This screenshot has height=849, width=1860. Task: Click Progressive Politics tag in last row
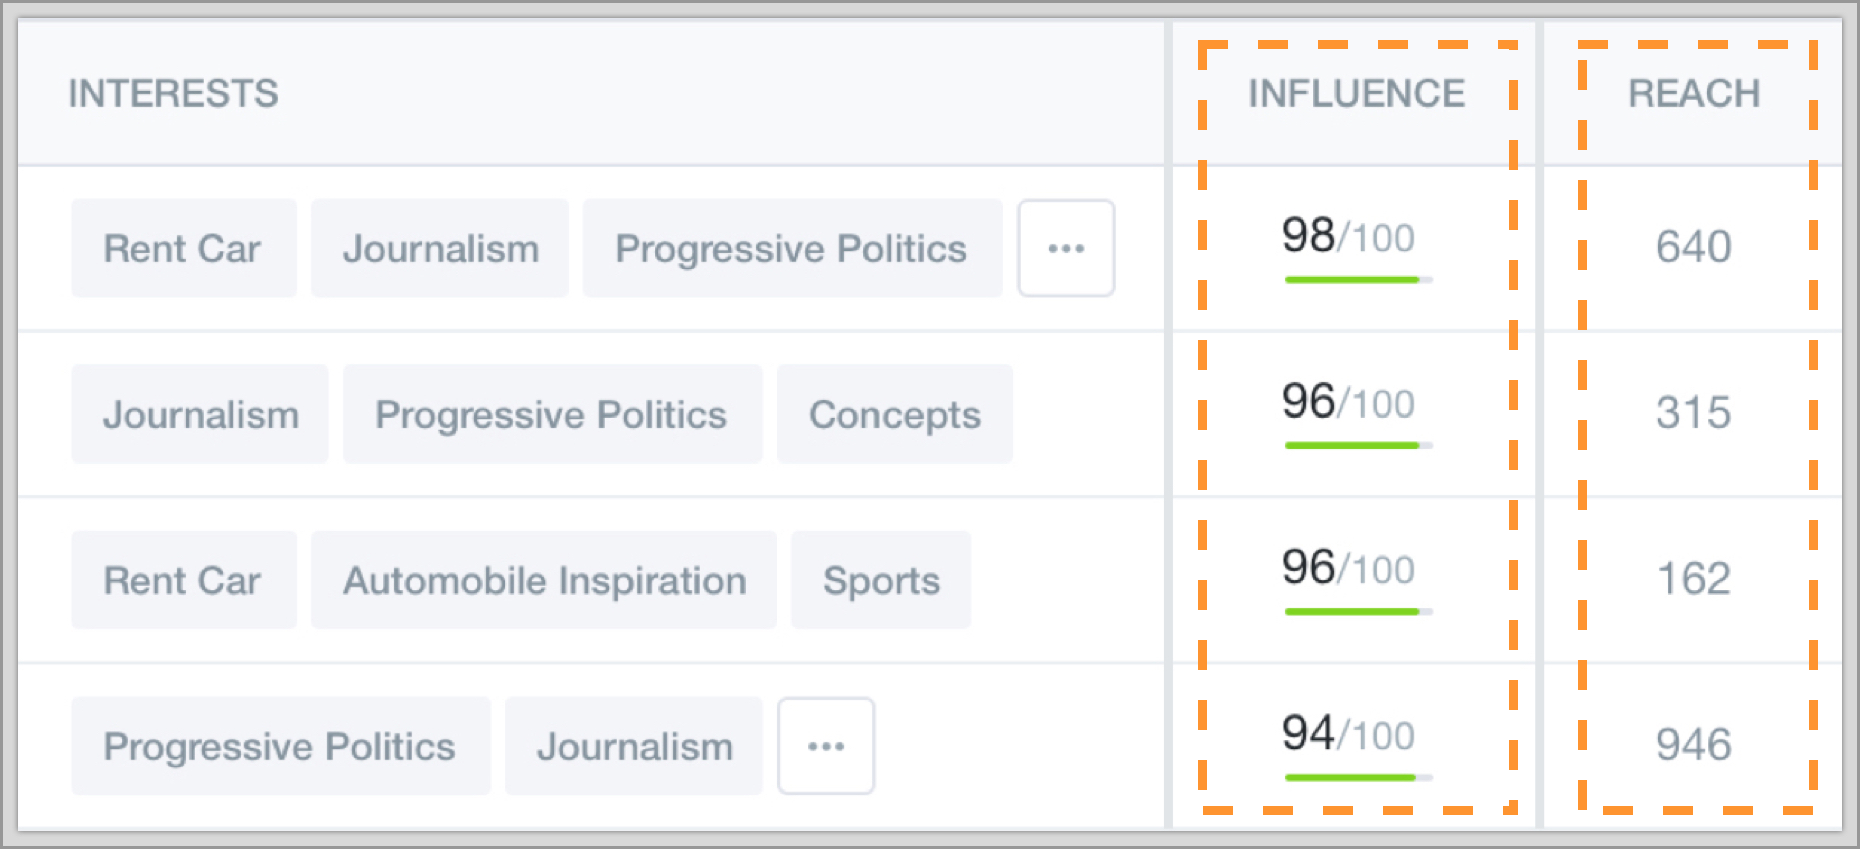coord(280,746)
